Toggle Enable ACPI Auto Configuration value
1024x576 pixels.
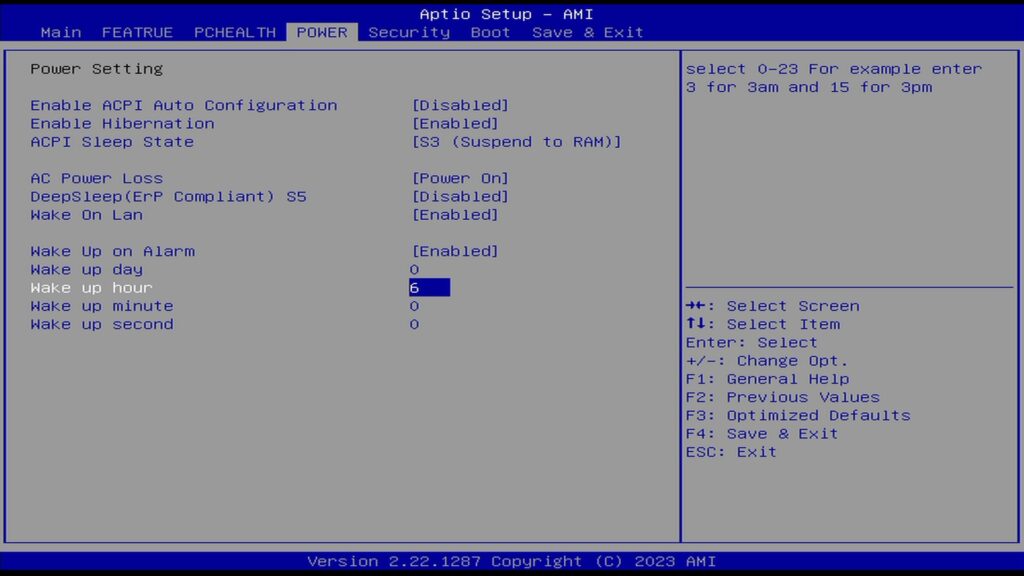[x=460, y=105]
